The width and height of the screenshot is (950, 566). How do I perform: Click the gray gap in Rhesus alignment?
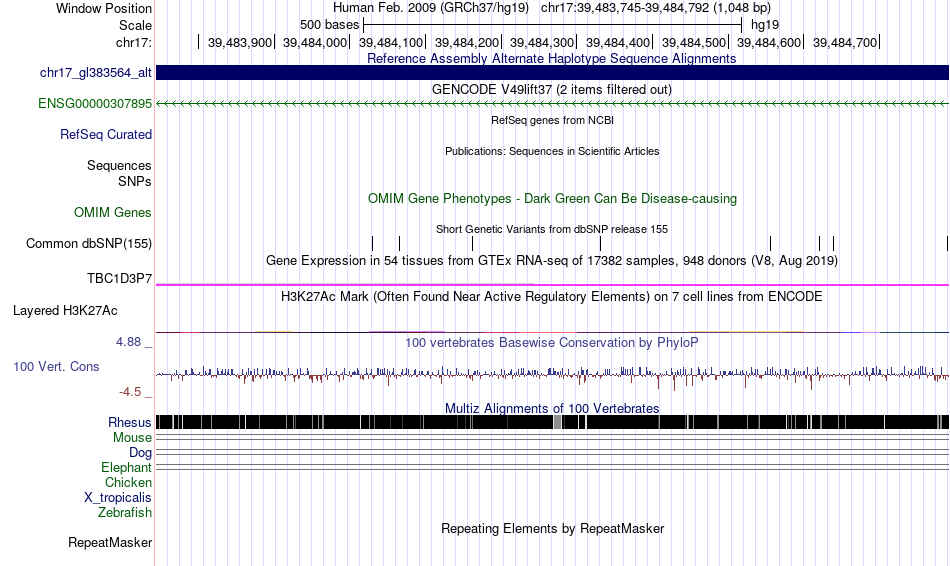click(x=557, y=422)
